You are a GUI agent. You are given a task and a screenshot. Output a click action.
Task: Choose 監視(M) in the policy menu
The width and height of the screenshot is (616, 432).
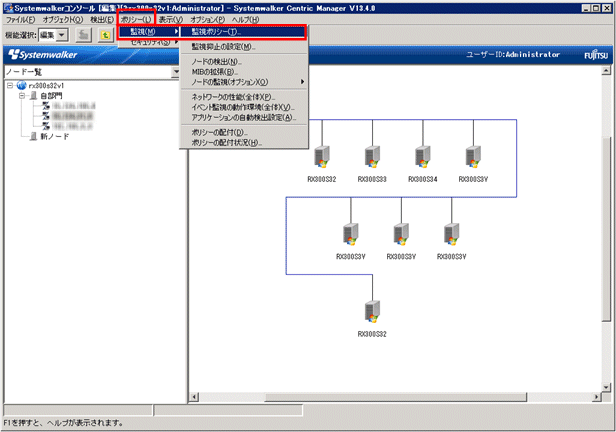pos(149,32)
